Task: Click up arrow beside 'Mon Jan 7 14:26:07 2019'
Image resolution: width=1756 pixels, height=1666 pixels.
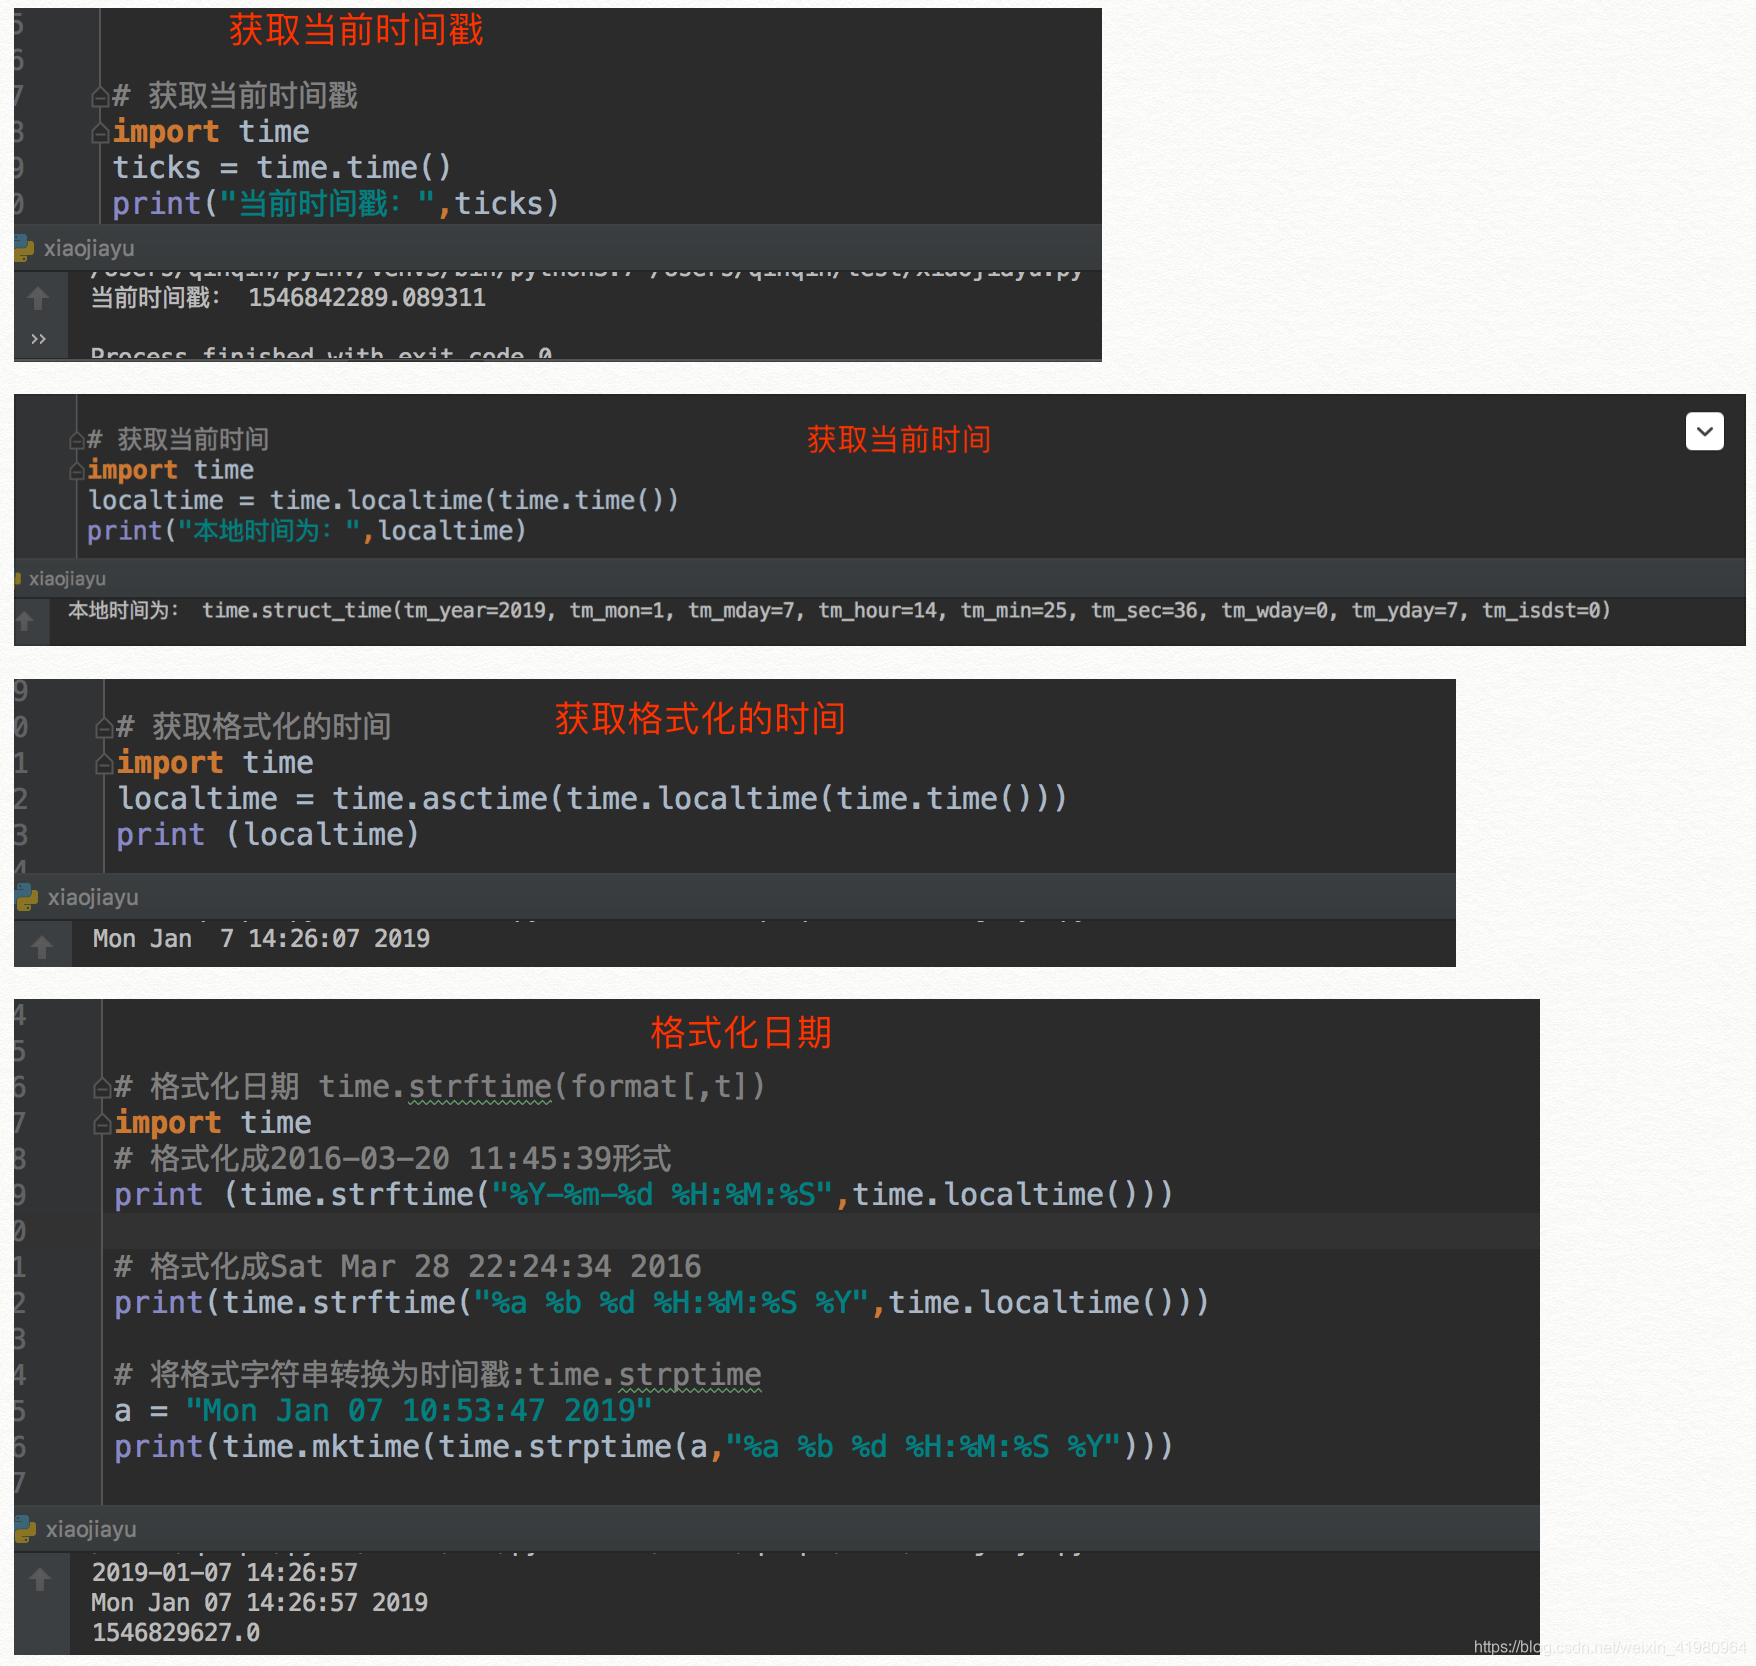Action: (42, 946)
